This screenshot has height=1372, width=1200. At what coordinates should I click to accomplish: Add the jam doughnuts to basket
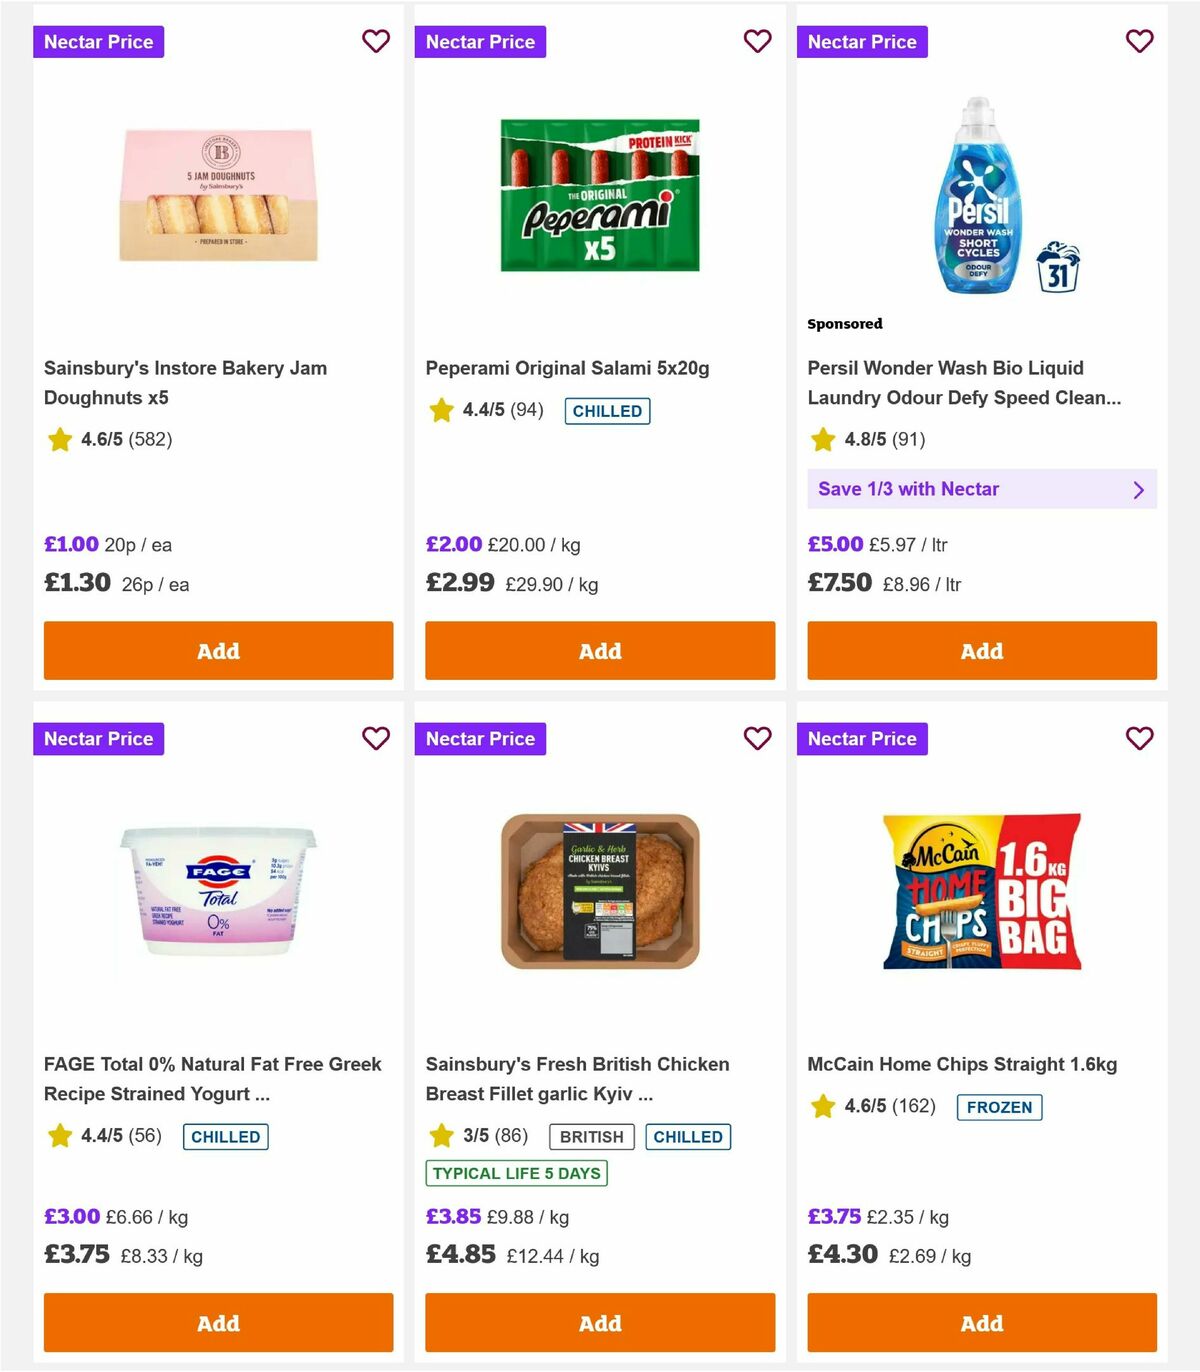pyautogui.click(x=218, y=651)
